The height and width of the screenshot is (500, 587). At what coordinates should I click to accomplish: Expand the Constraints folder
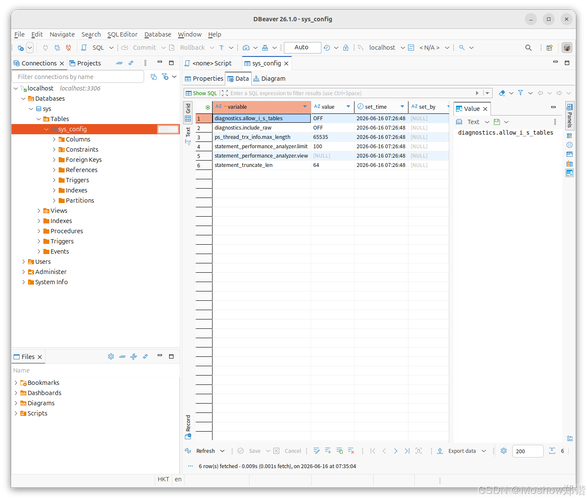click(54, 150)
